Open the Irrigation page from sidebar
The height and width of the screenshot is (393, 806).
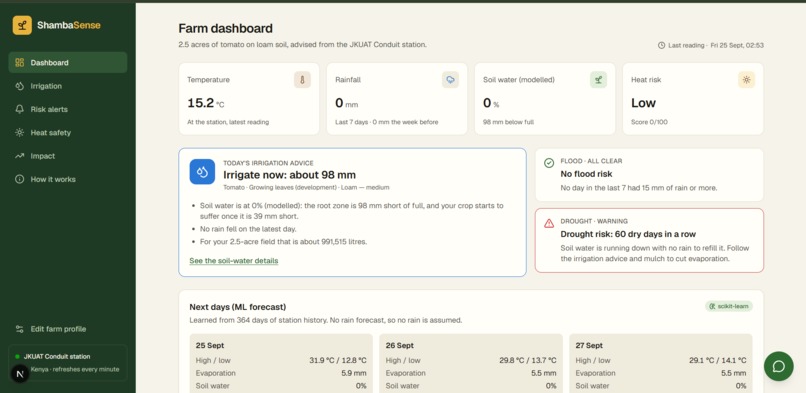pyautogui.click(x=68, y=86)
